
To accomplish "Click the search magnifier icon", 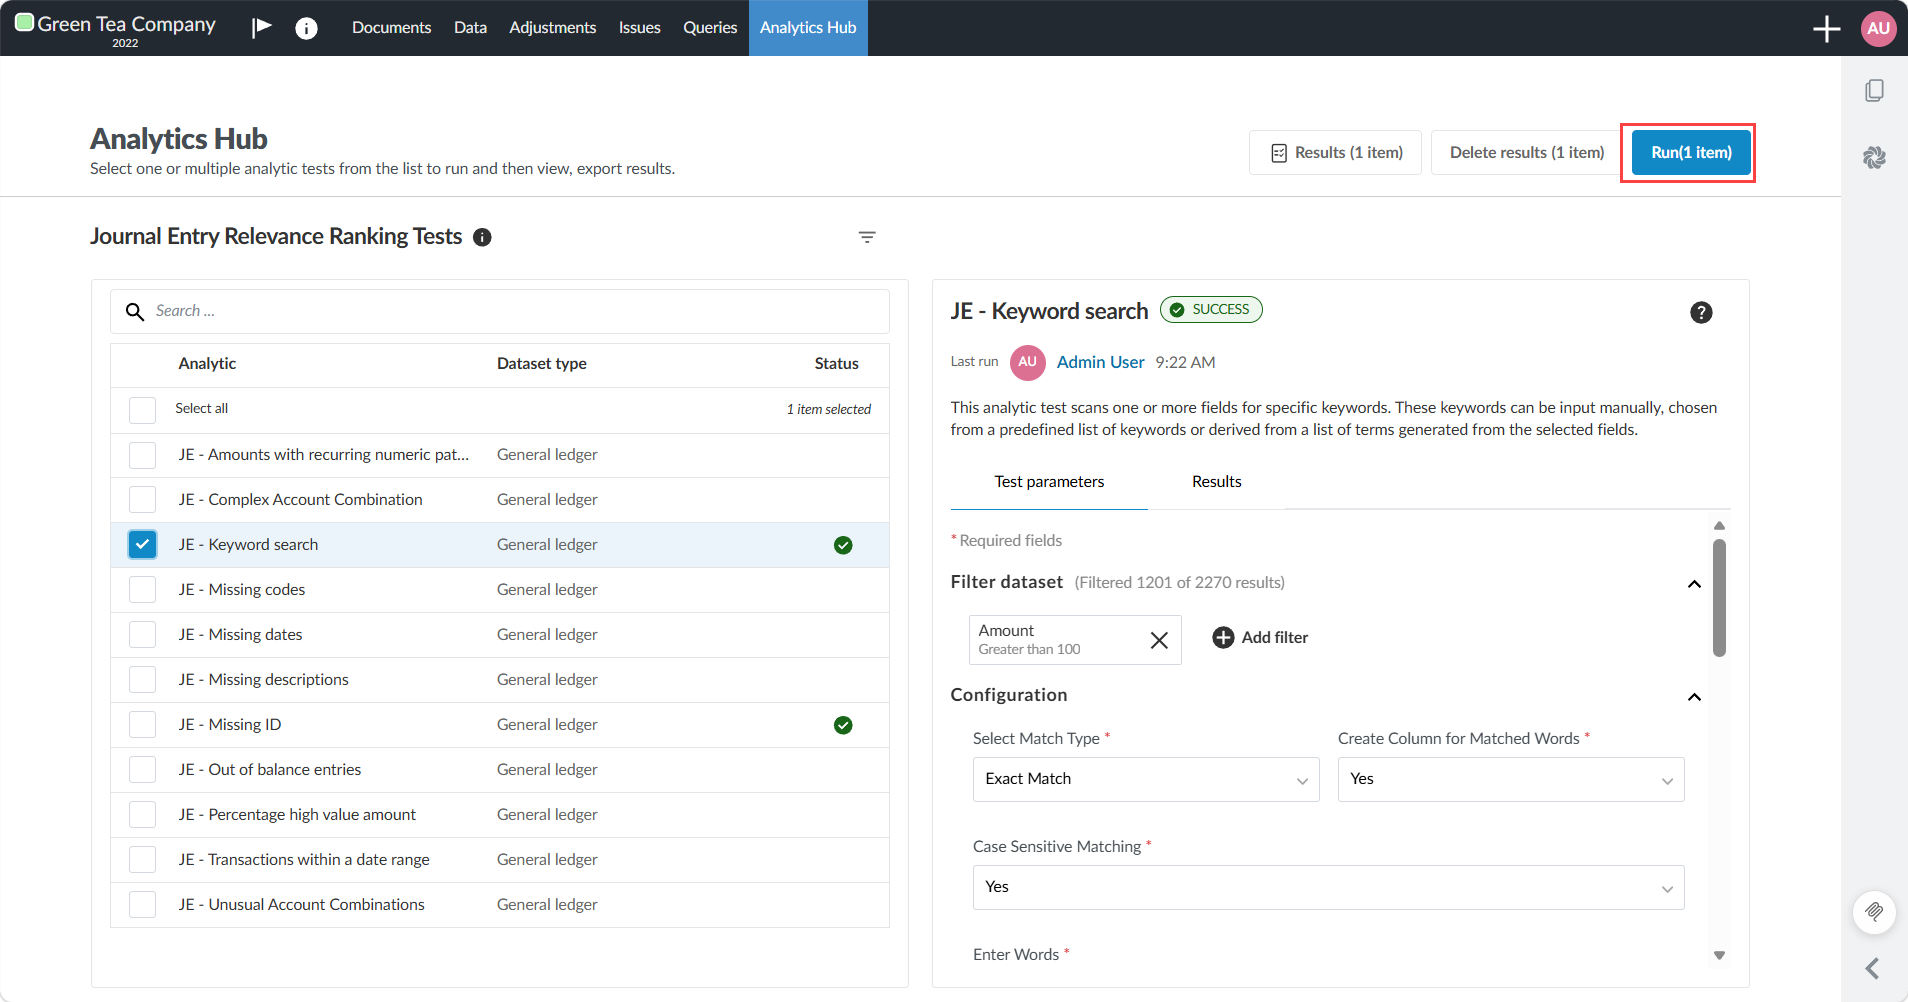I will point(135,312).
